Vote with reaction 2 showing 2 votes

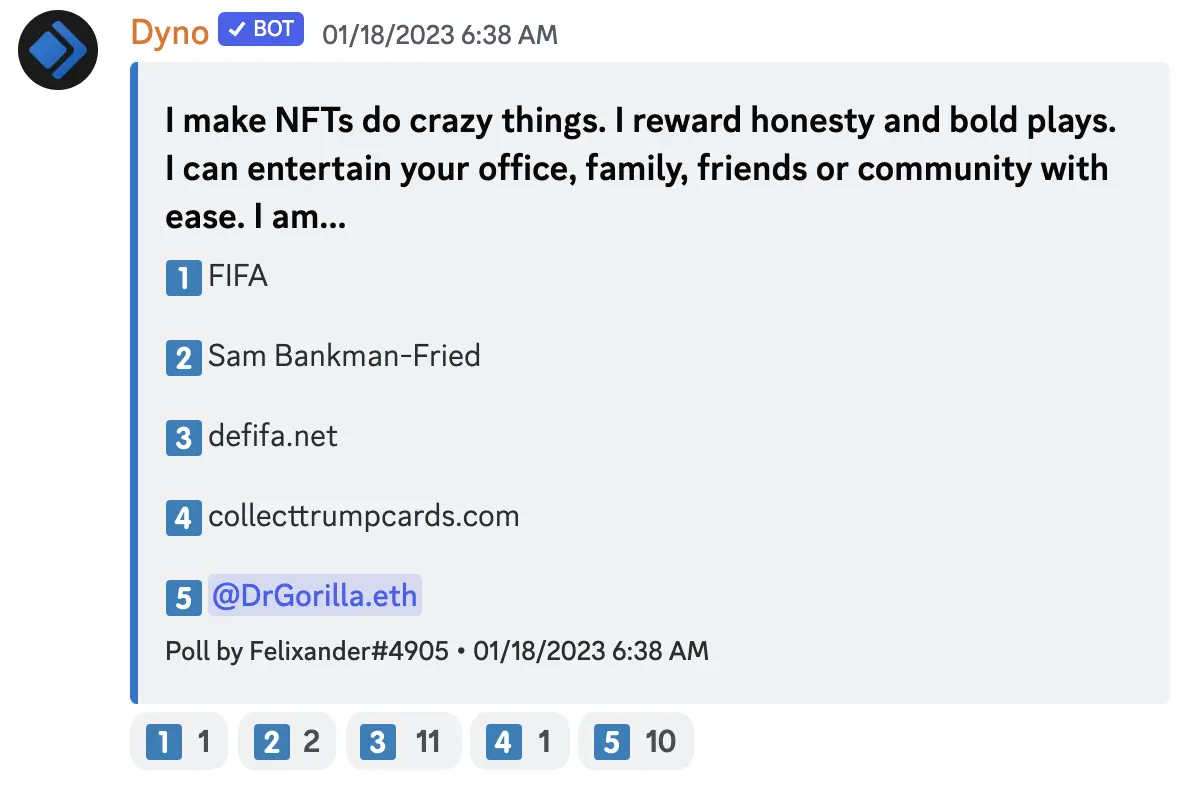click(287, 742)
